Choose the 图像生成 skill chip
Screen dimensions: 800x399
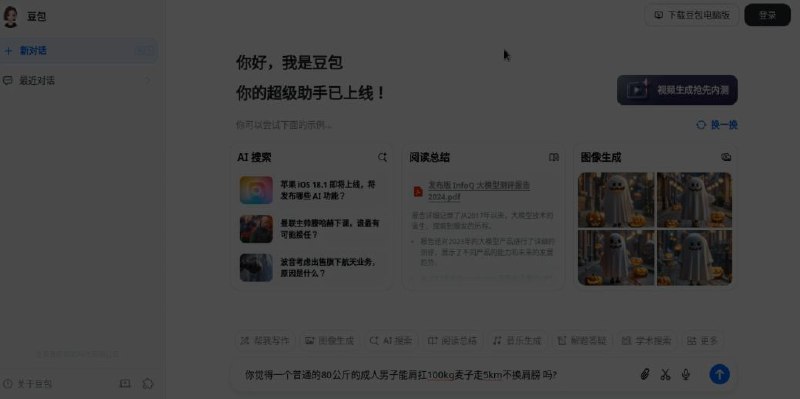[x=330, y=341]
